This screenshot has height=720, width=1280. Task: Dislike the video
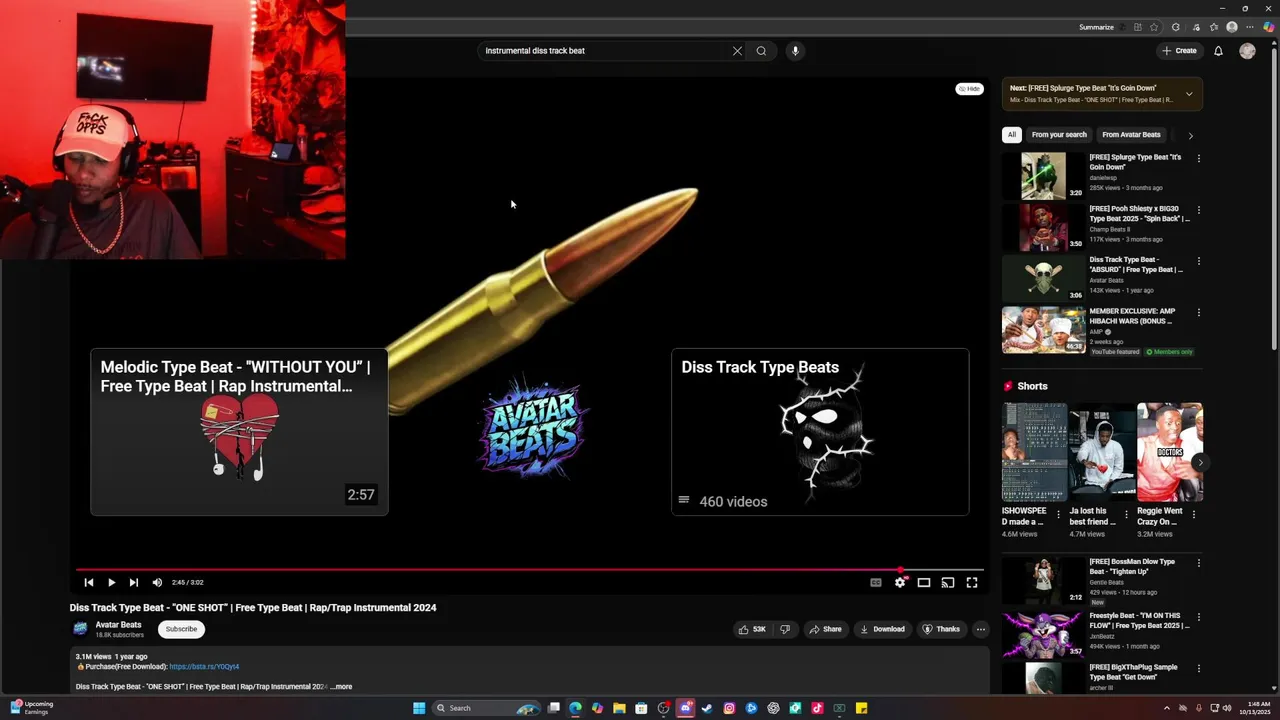tap(785, 629)
